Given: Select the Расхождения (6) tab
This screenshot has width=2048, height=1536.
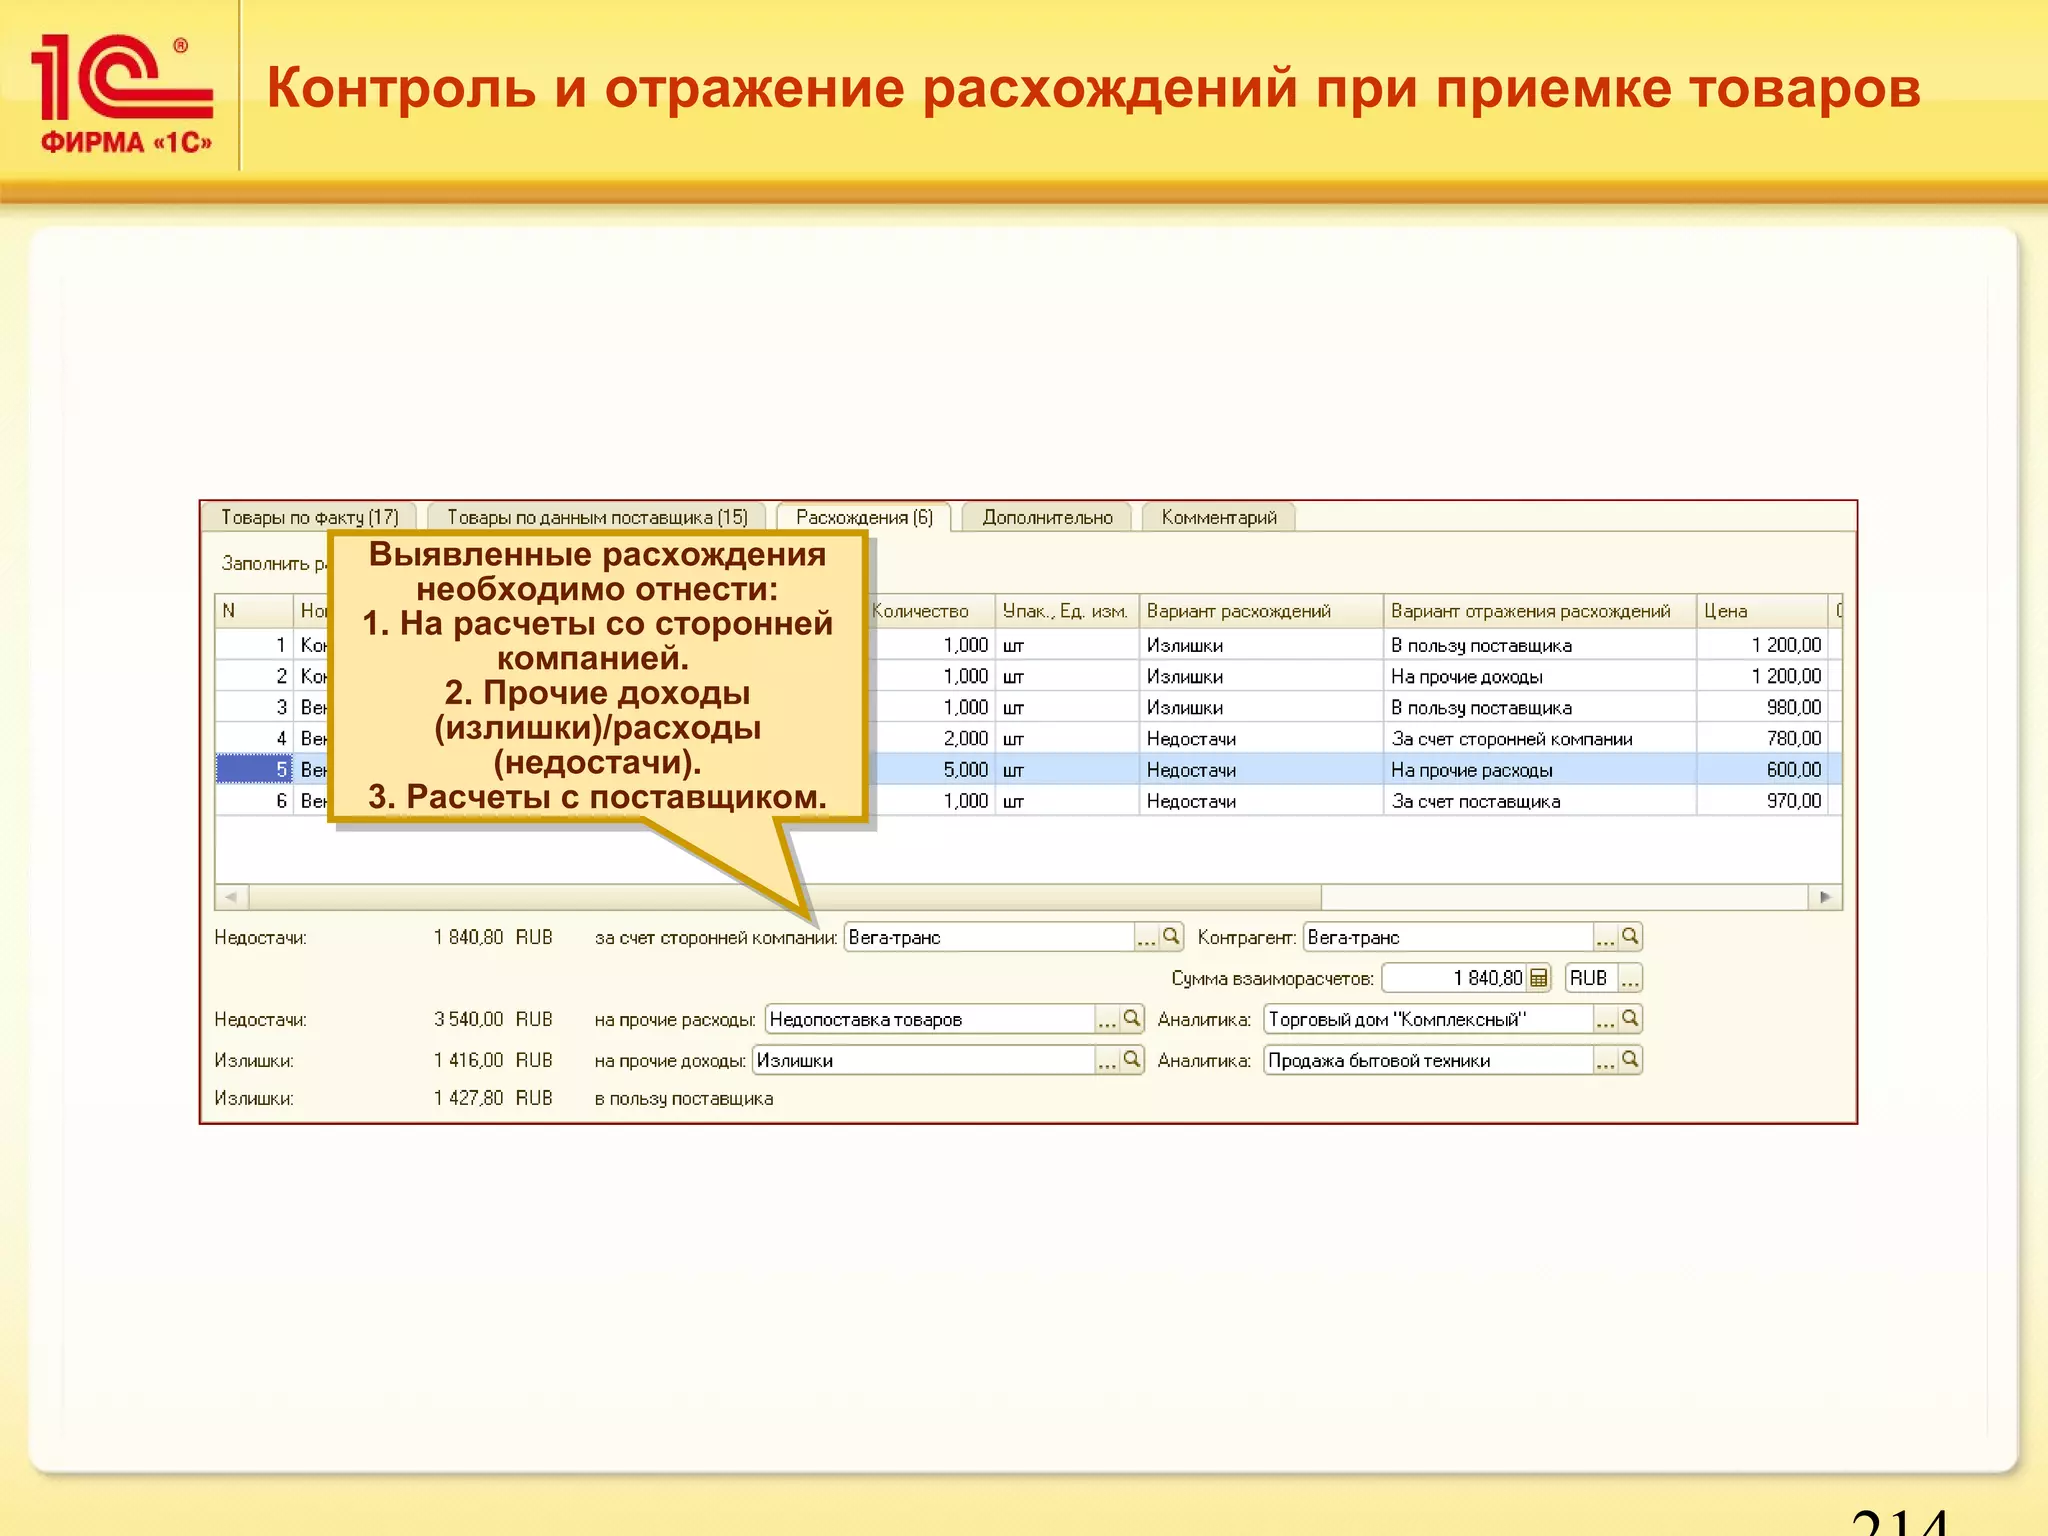Looking at the screenshot, I should (864, 517).
